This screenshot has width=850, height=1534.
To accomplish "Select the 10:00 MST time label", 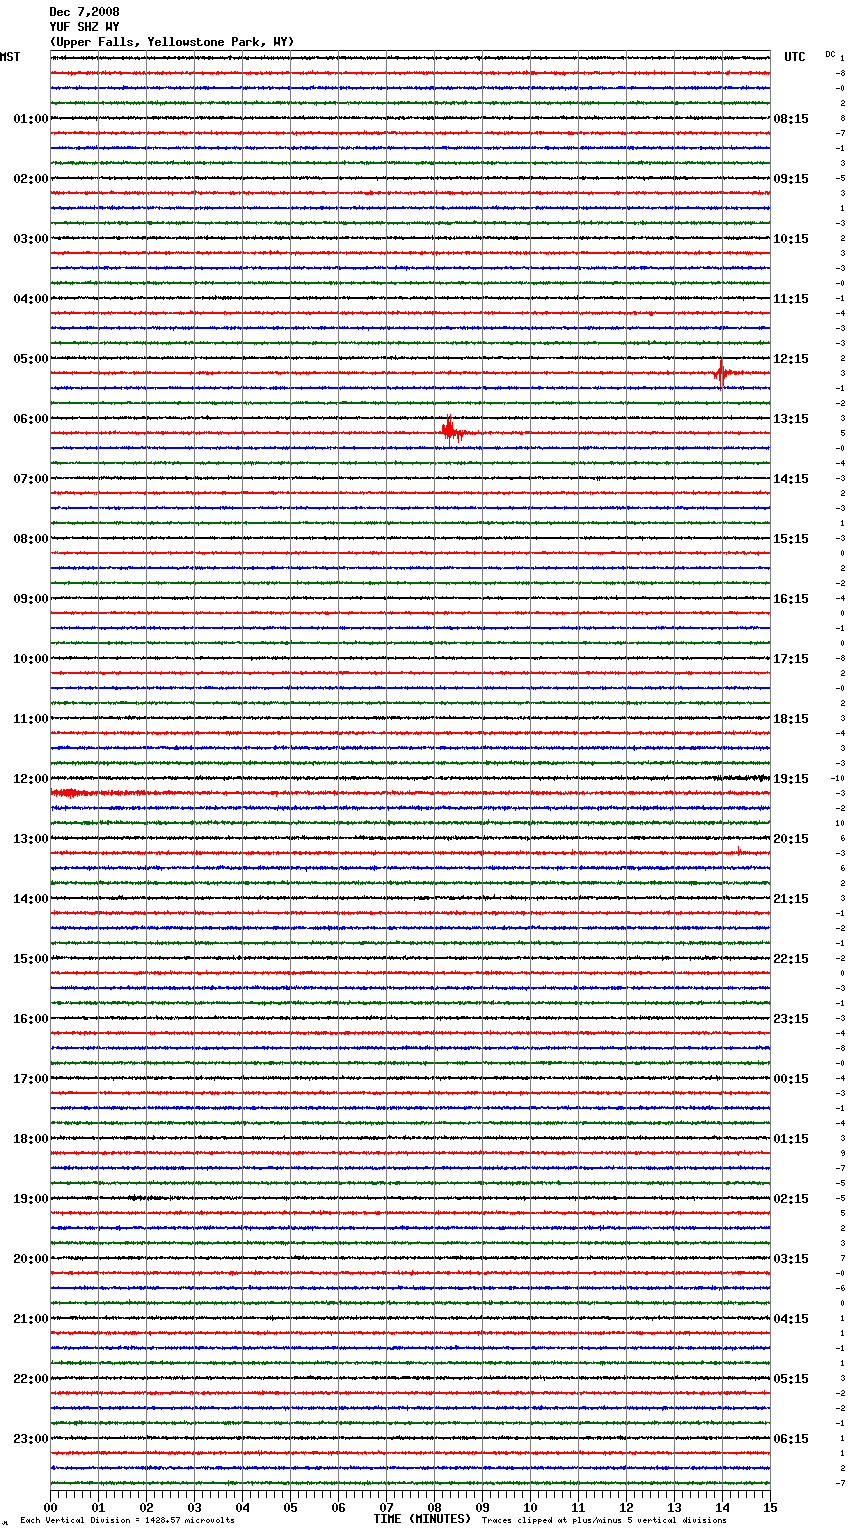I will point(31,659).
